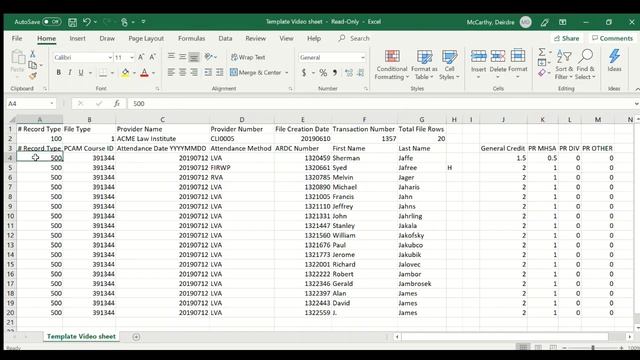Switch to the Page Layout tab
Screen dimensions: 640x360
click(146, 38)
